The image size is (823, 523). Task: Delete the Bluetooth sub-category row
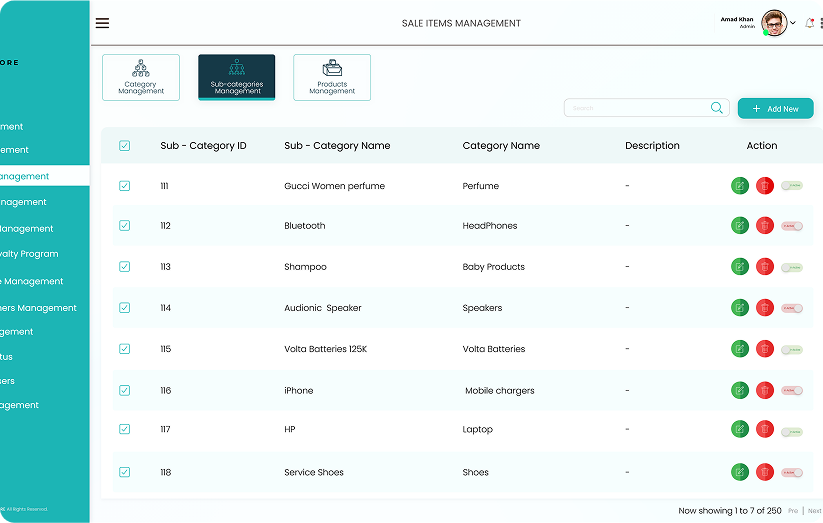pos(765,226)
